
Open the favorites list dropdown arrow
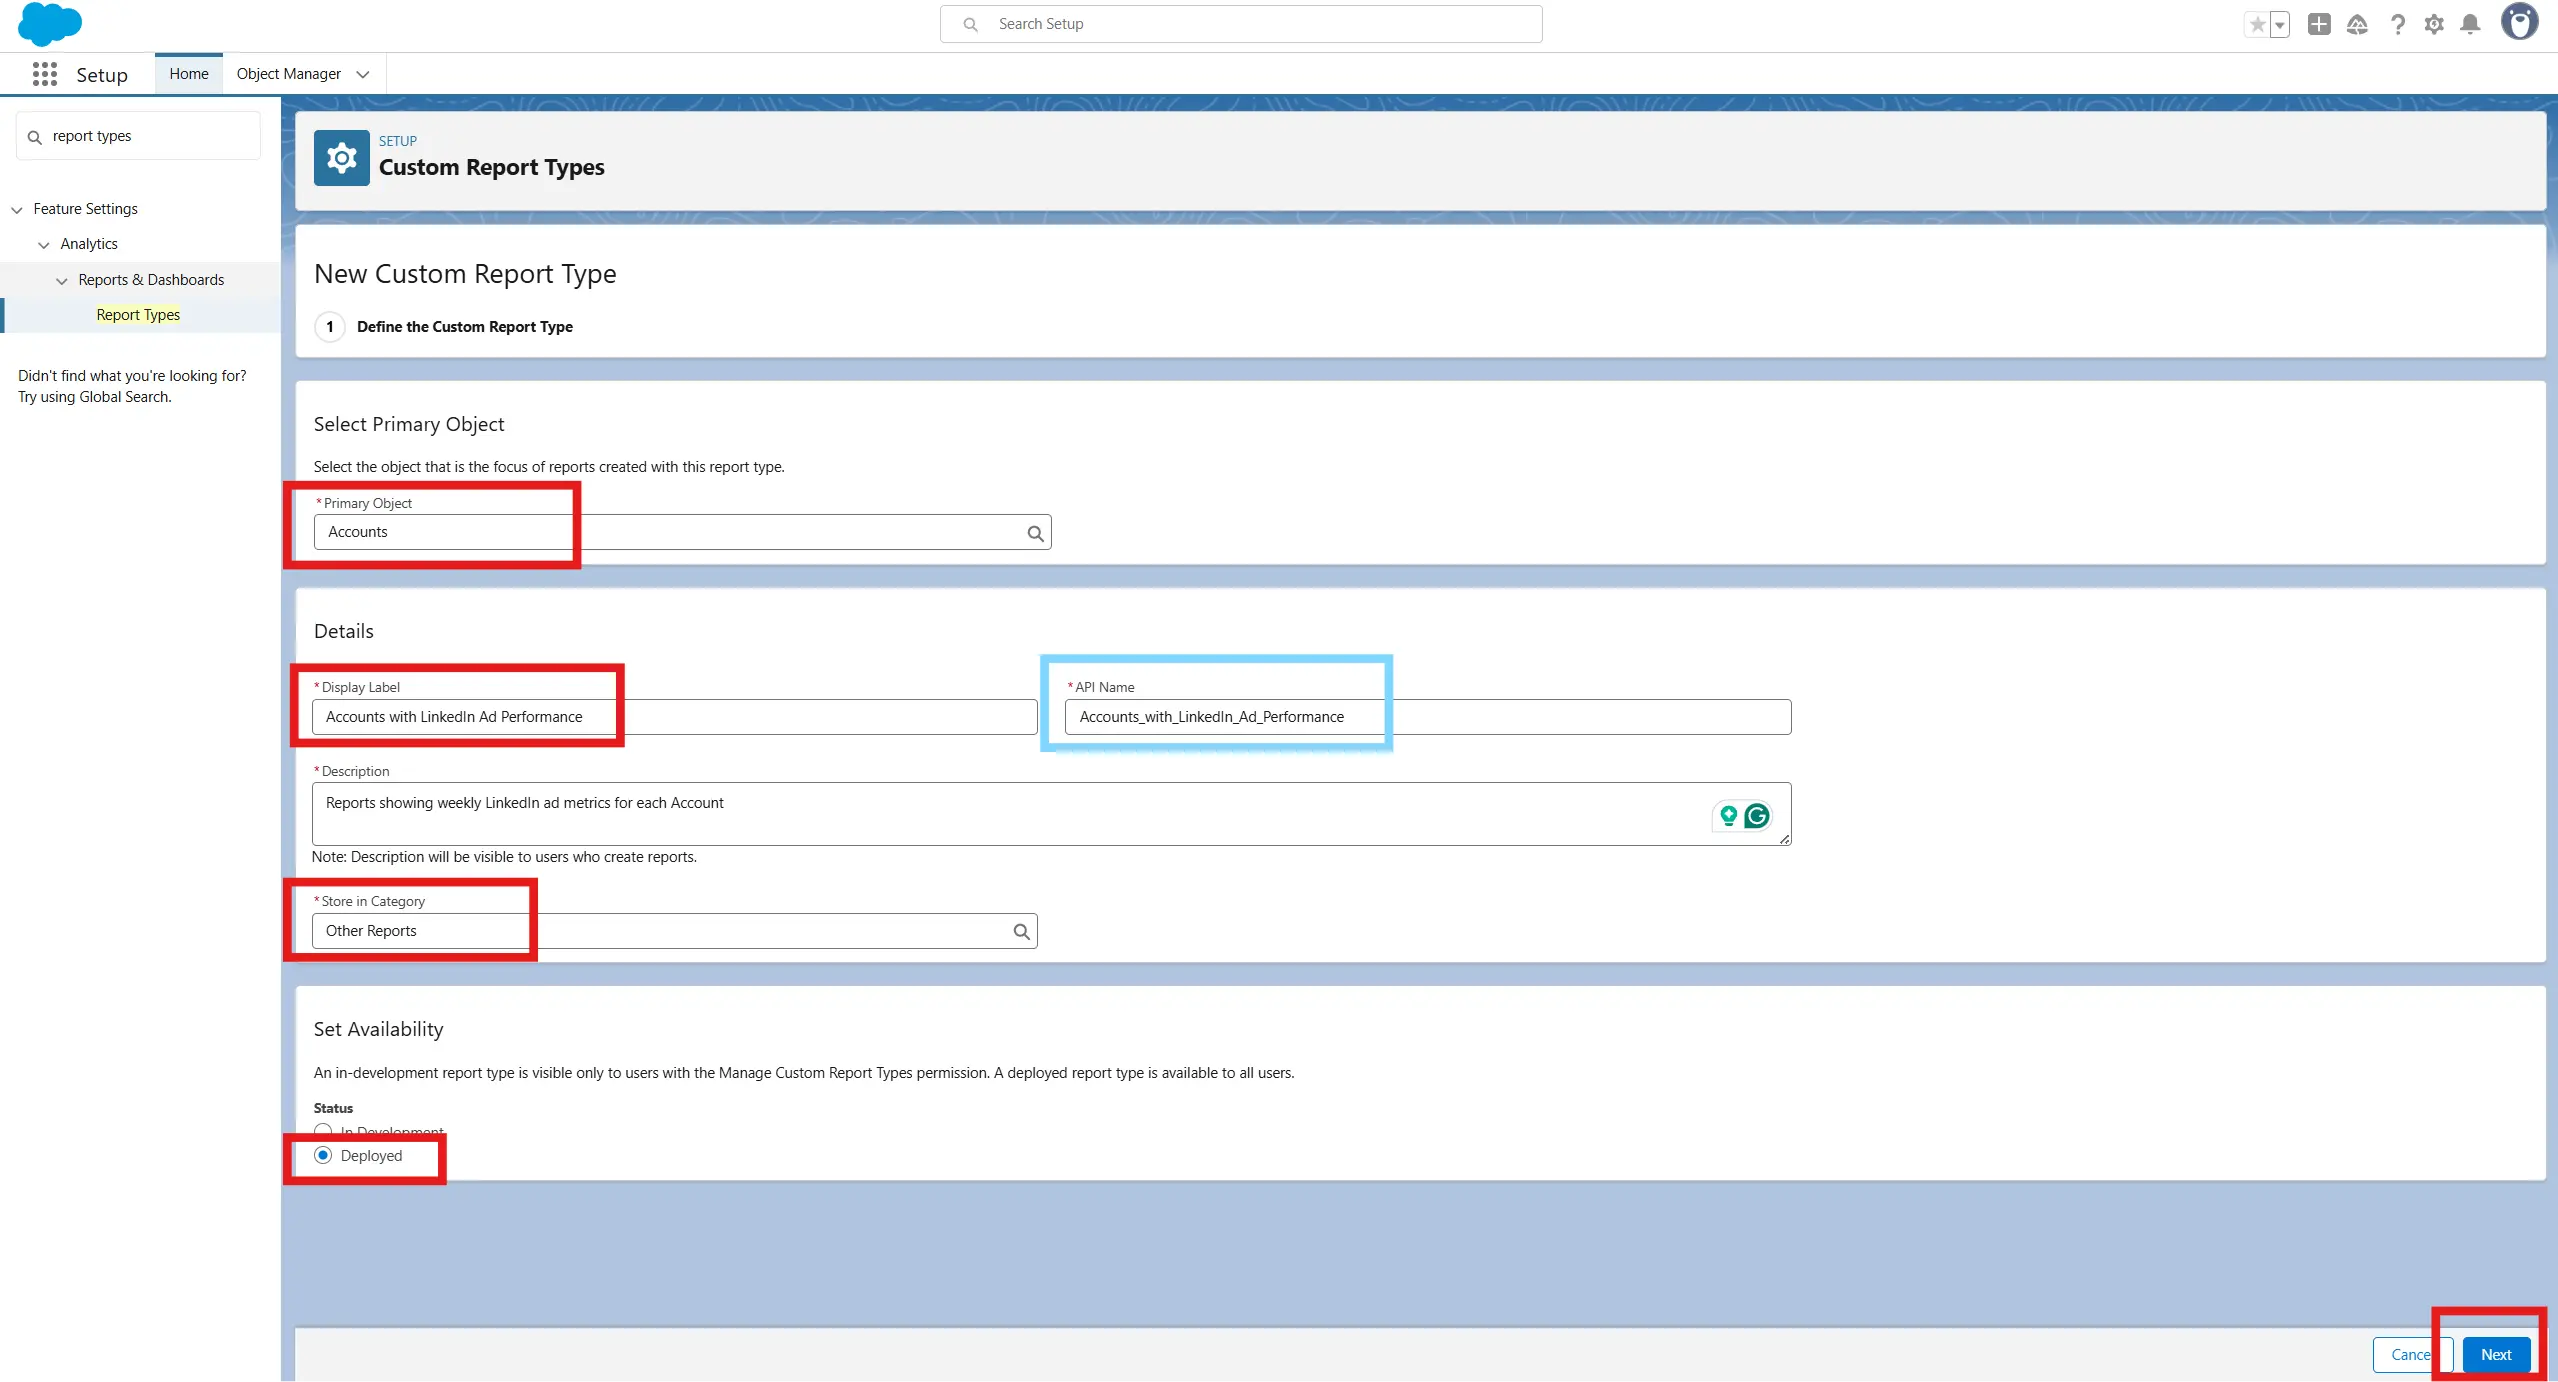coord(2280,25)
